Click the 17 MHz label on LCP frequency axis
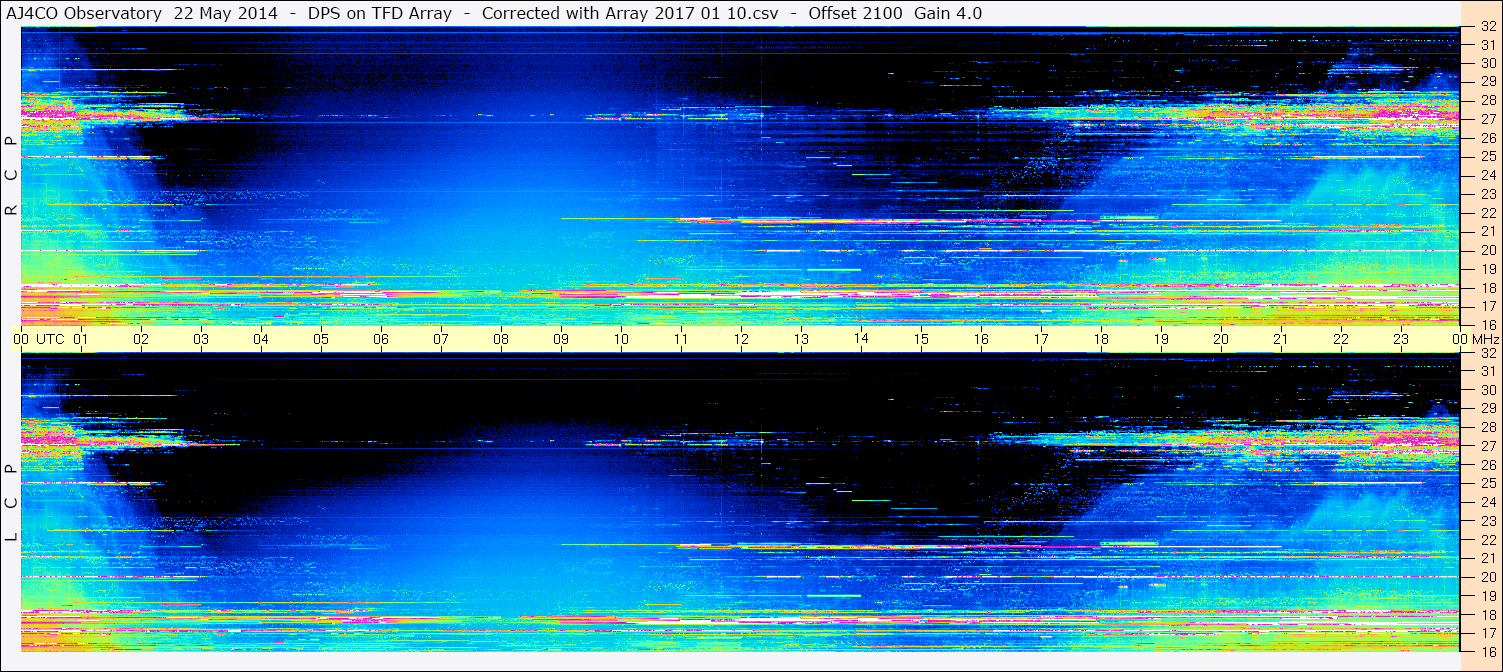The width and height of the screenshot is (1503, 672). tap(1487, 633)
